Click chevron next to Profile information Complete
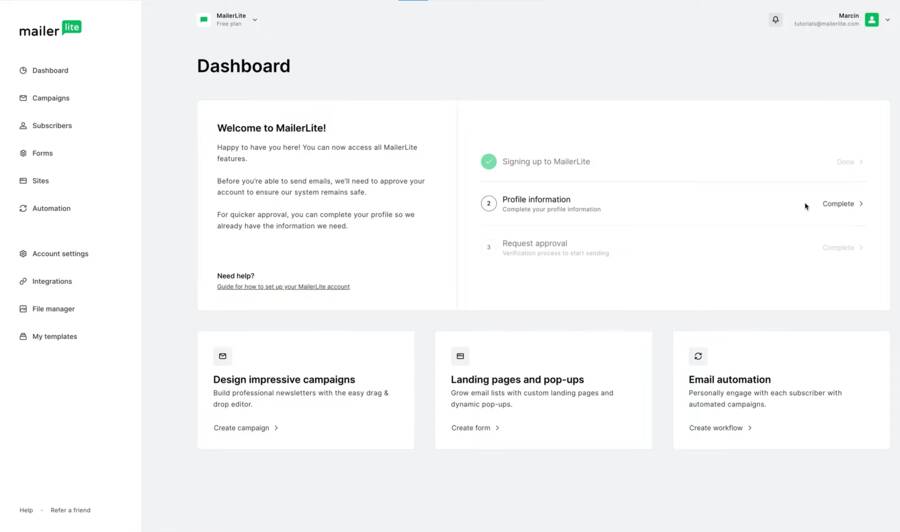The width and height of the screenshot is (900, 532). click(x=861, y=204)
